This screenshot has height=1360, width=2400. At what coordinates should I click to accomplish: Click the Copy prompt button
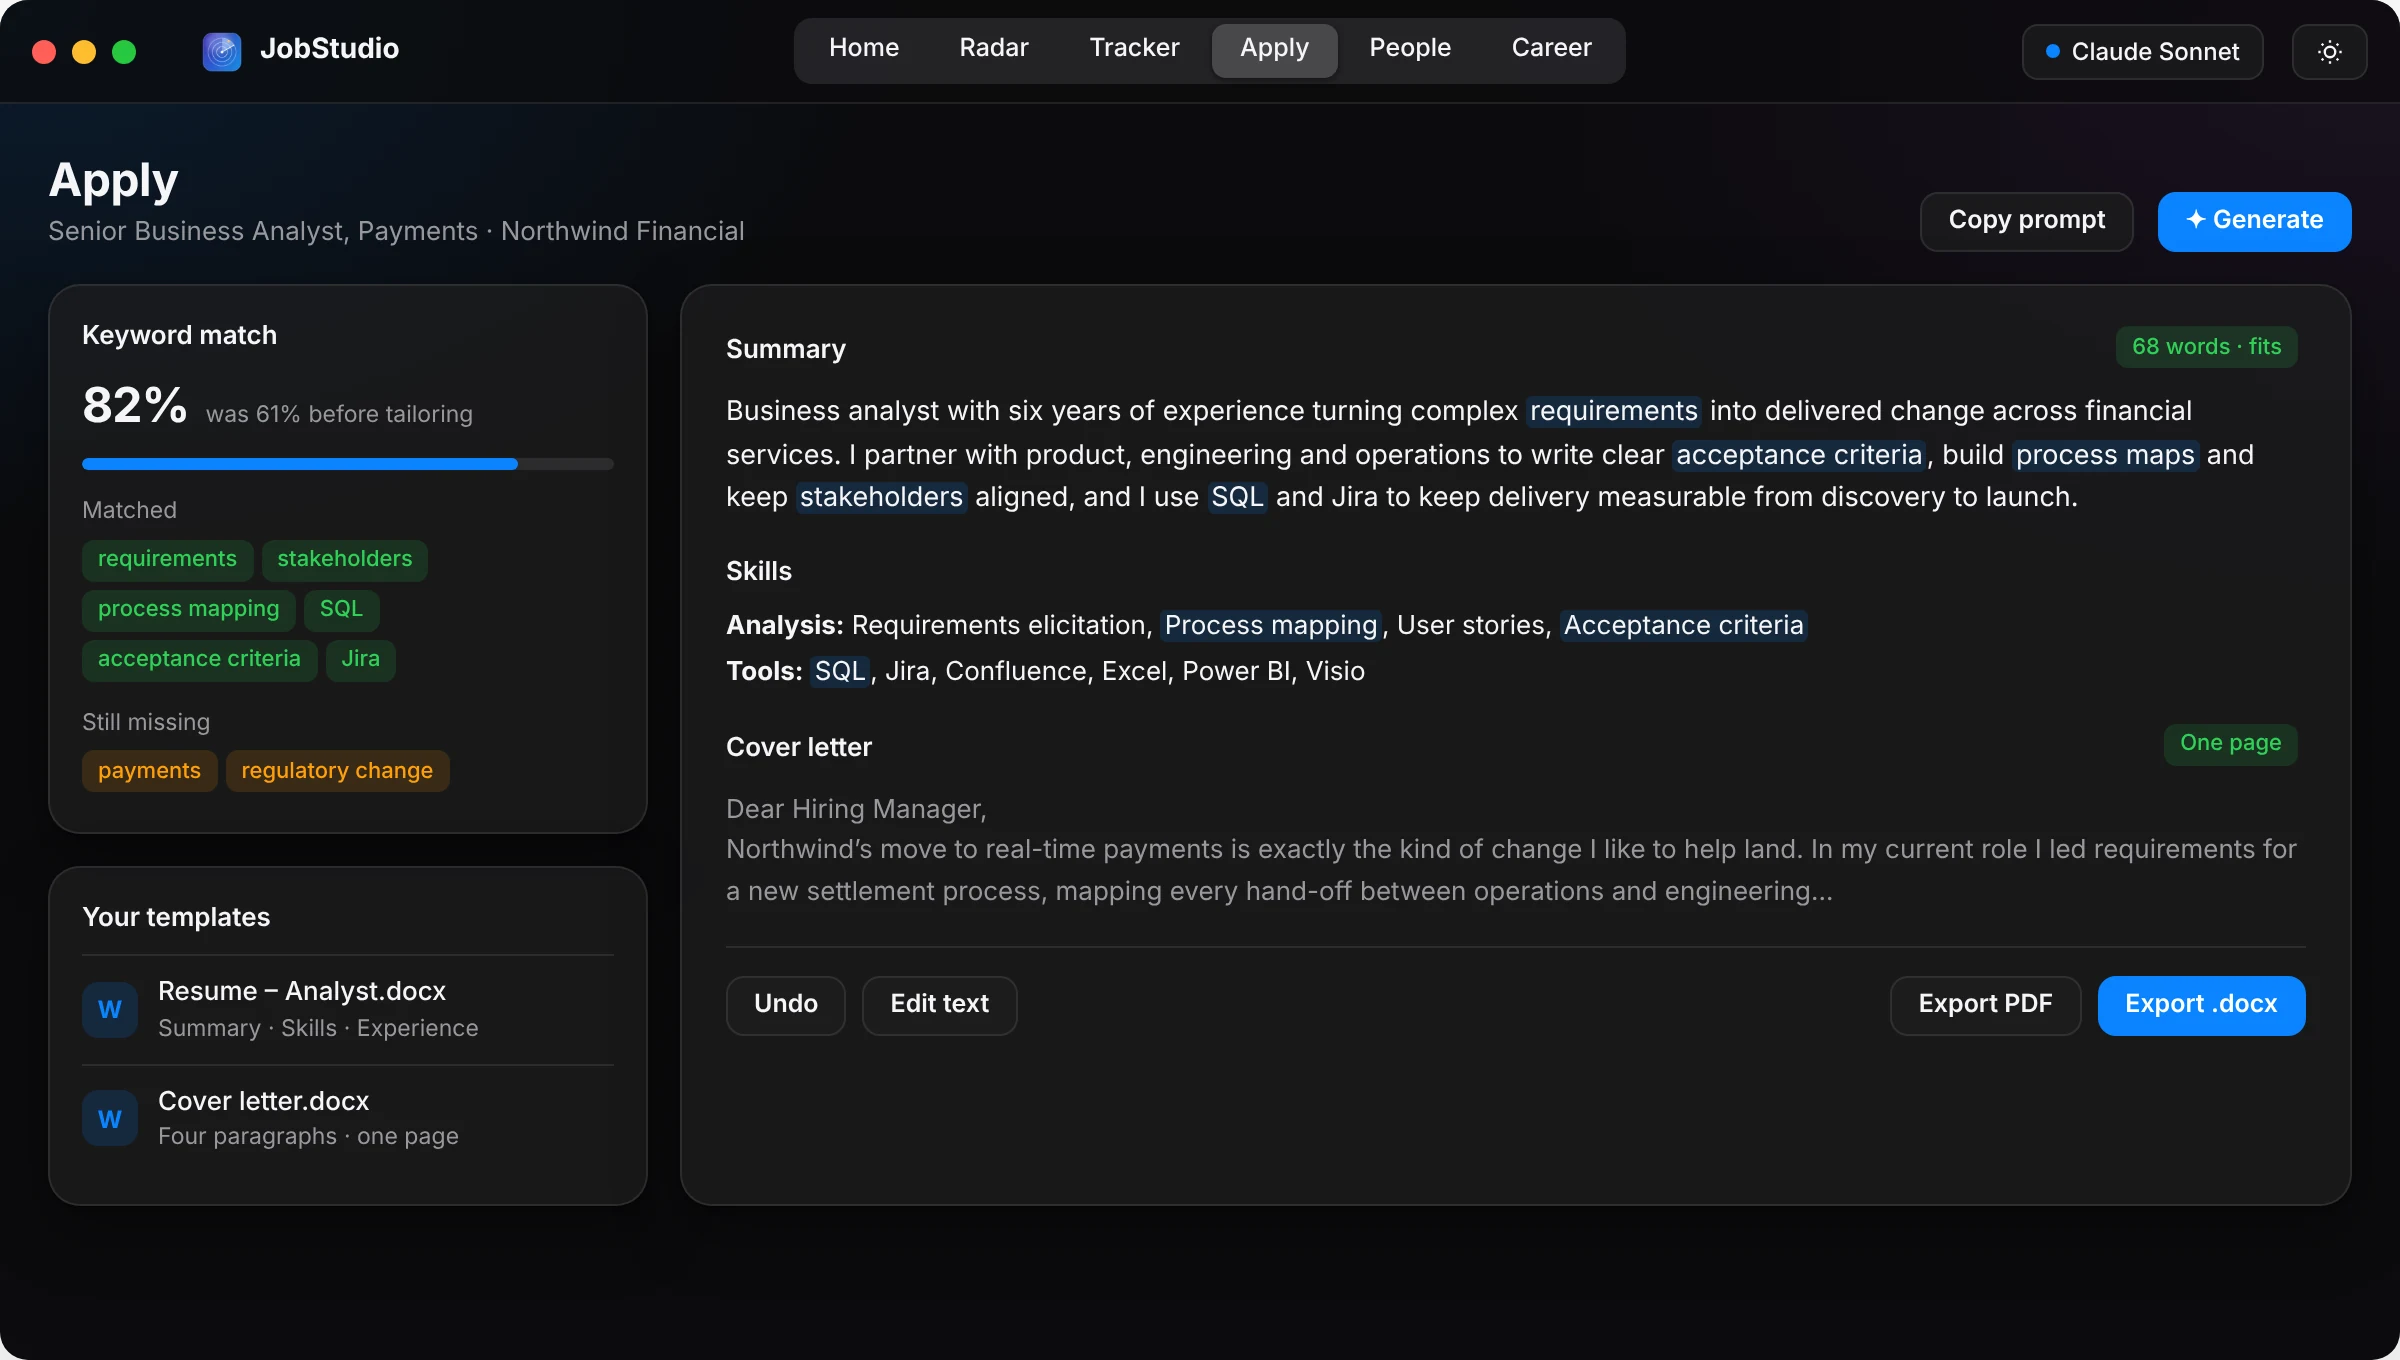click(2027, 221)
